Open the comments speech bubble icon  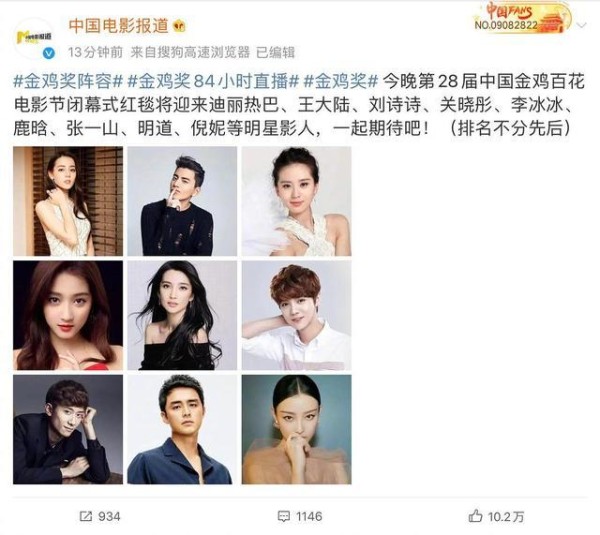284,517
